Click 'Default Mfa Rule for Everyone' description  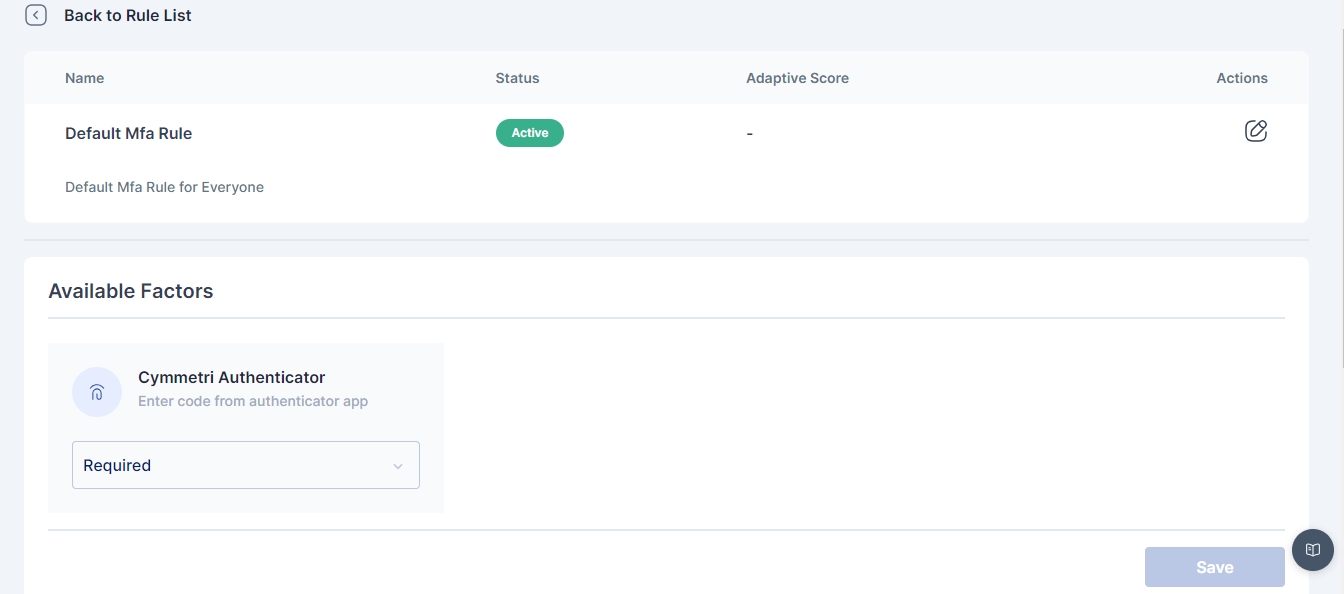(164, 187)
